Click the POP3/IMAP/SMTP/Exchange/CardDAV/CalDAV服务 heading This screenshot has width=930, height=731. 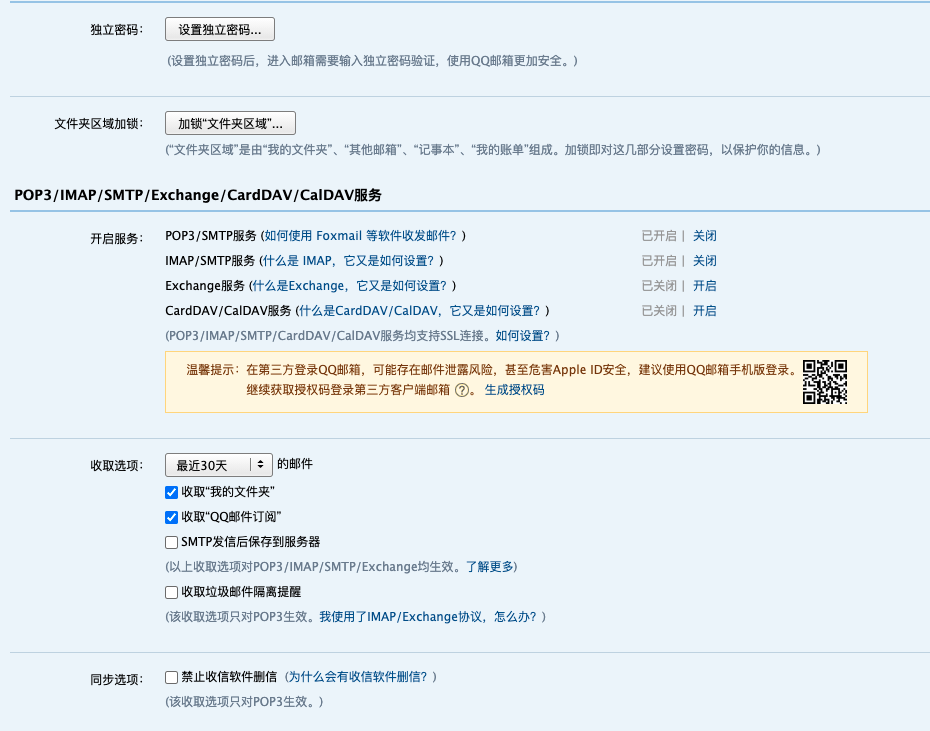pos(198,195)
